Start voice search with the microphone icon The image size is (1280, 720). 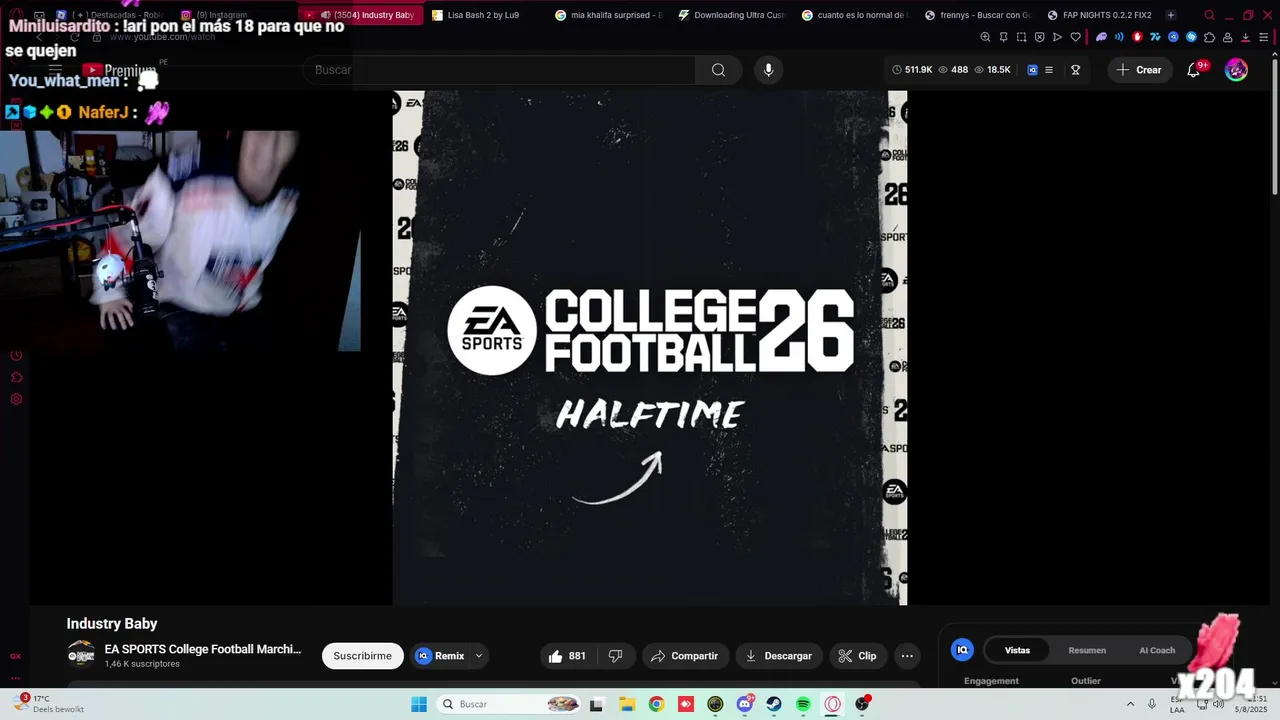tap(768, 70)
